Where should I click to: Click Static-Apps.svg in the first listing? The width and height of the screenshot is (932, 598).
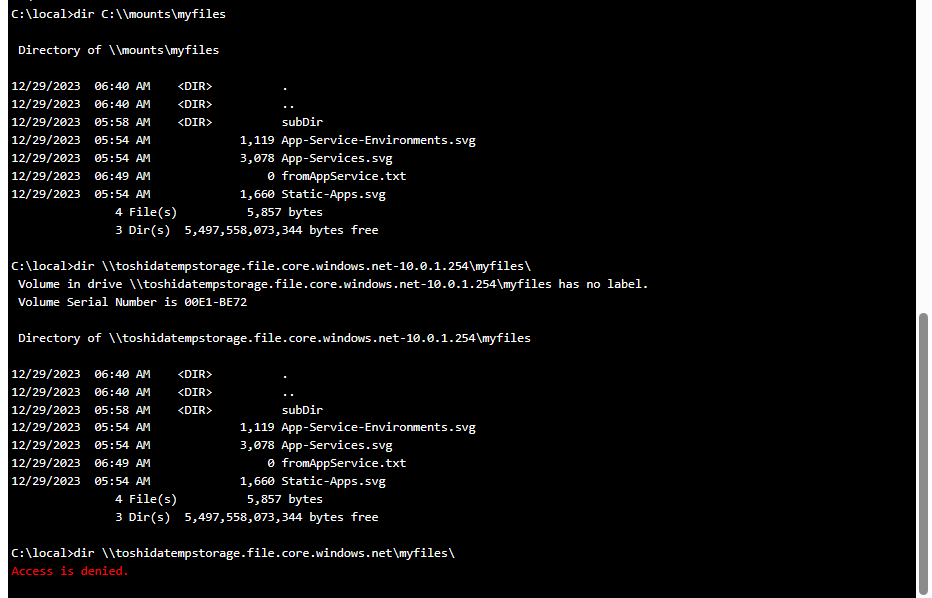point(333,194)
